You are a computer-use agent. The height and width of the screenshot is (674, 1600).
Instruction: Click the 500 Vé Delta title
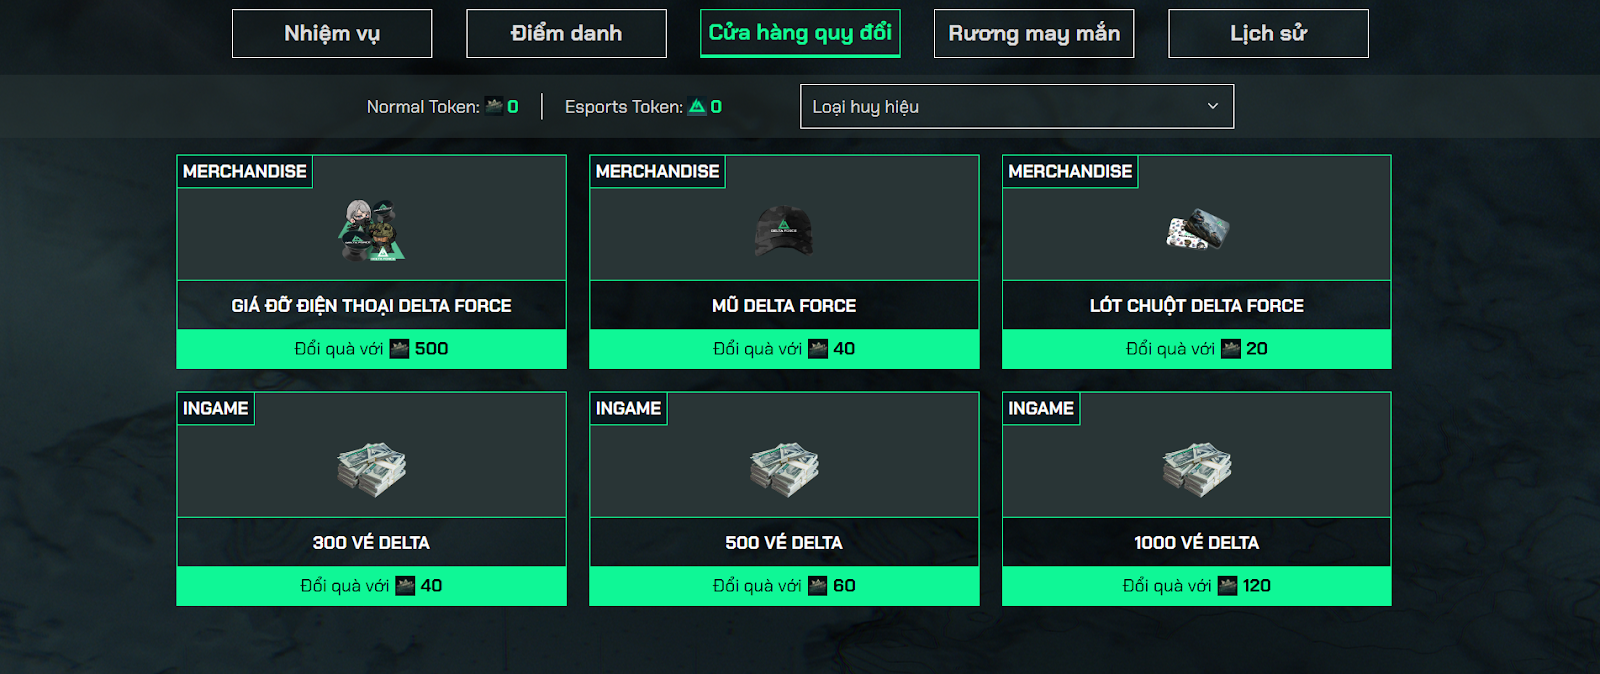click(784, 543)
